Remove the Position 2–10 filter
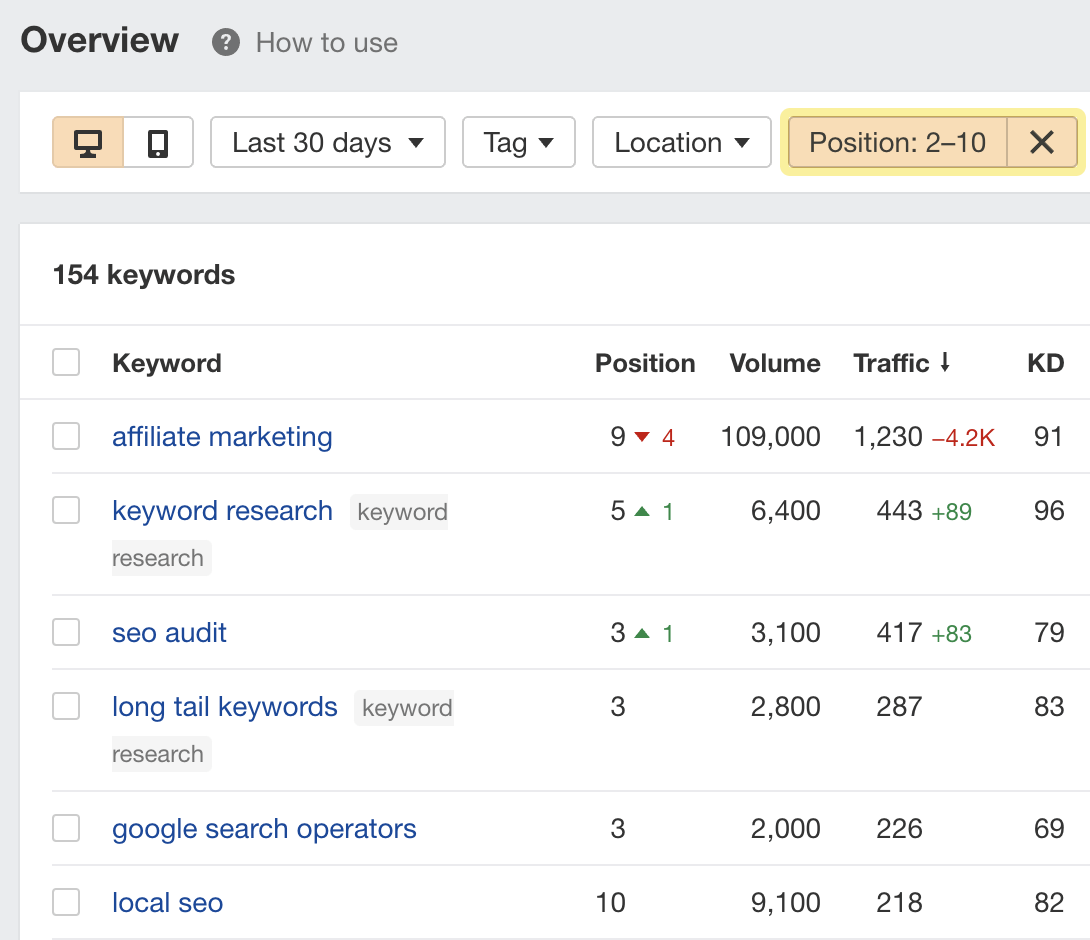The width and height of the screenshot is (1090, 940). pyautogui.click(x=1042, y=143)
